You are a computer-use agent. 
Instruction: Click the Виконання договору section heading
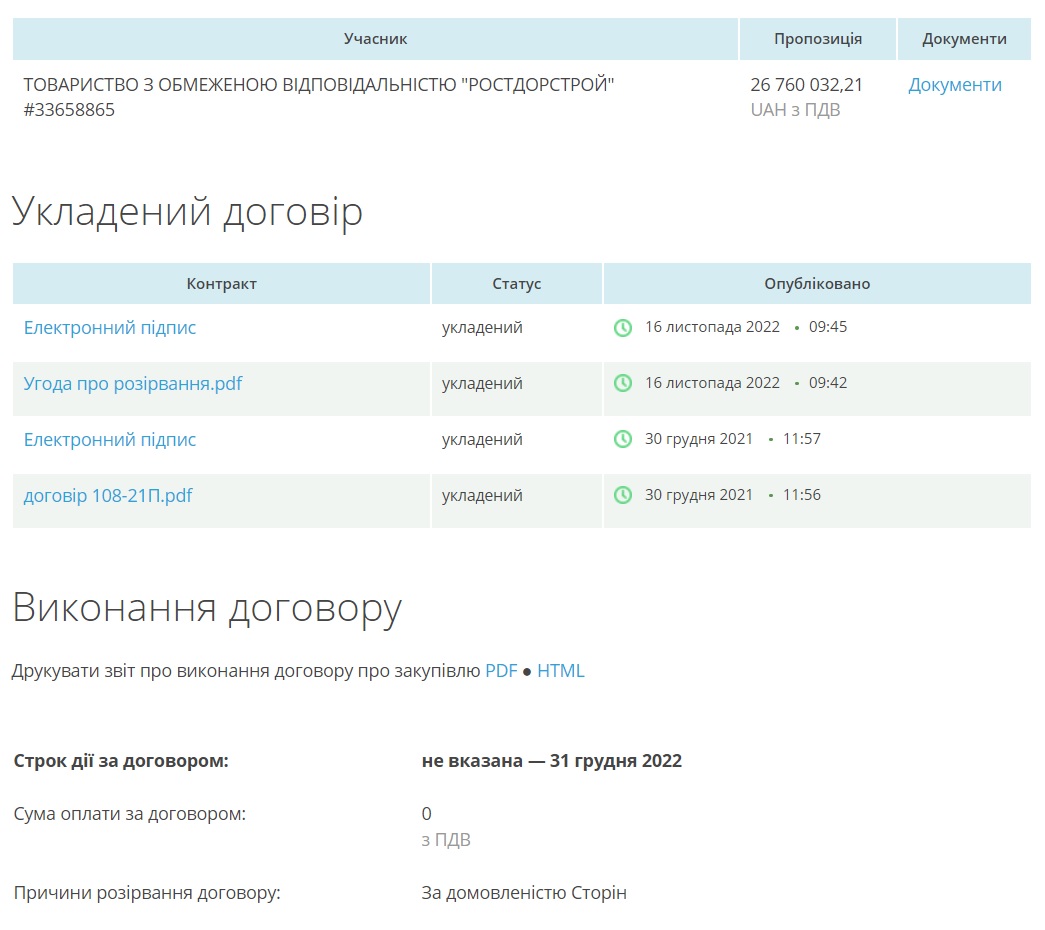pos(207,608)
